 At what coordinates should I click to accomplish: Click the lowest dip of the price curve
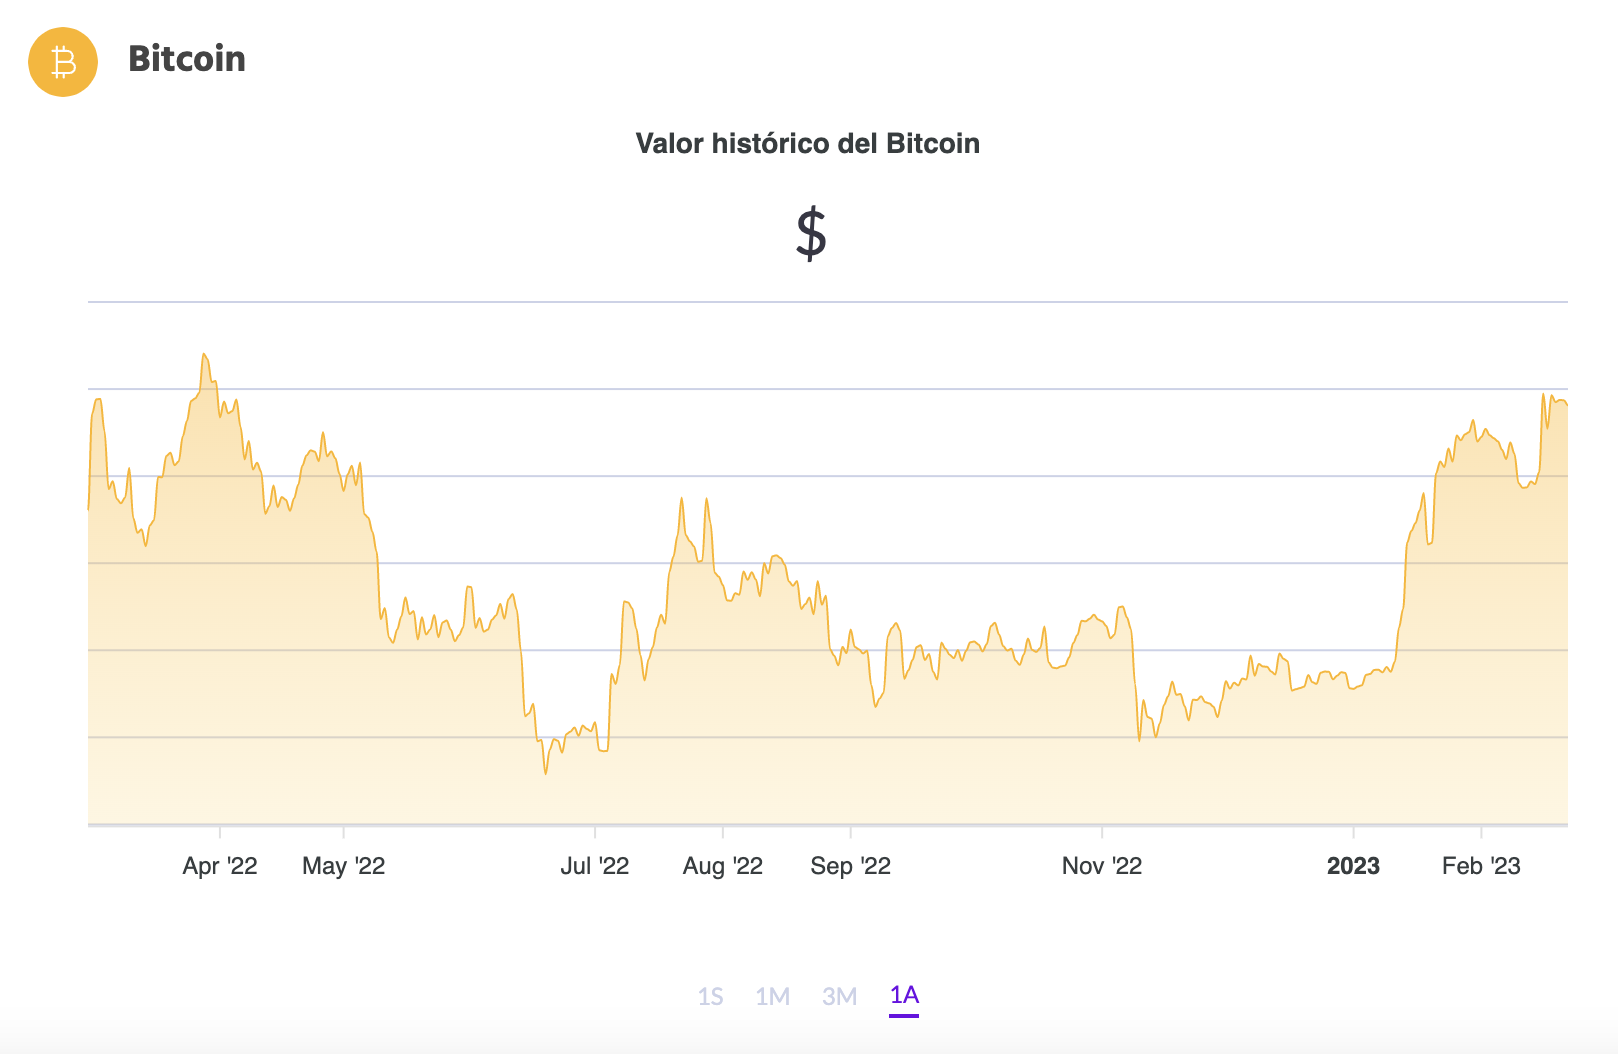click(544, 772)
